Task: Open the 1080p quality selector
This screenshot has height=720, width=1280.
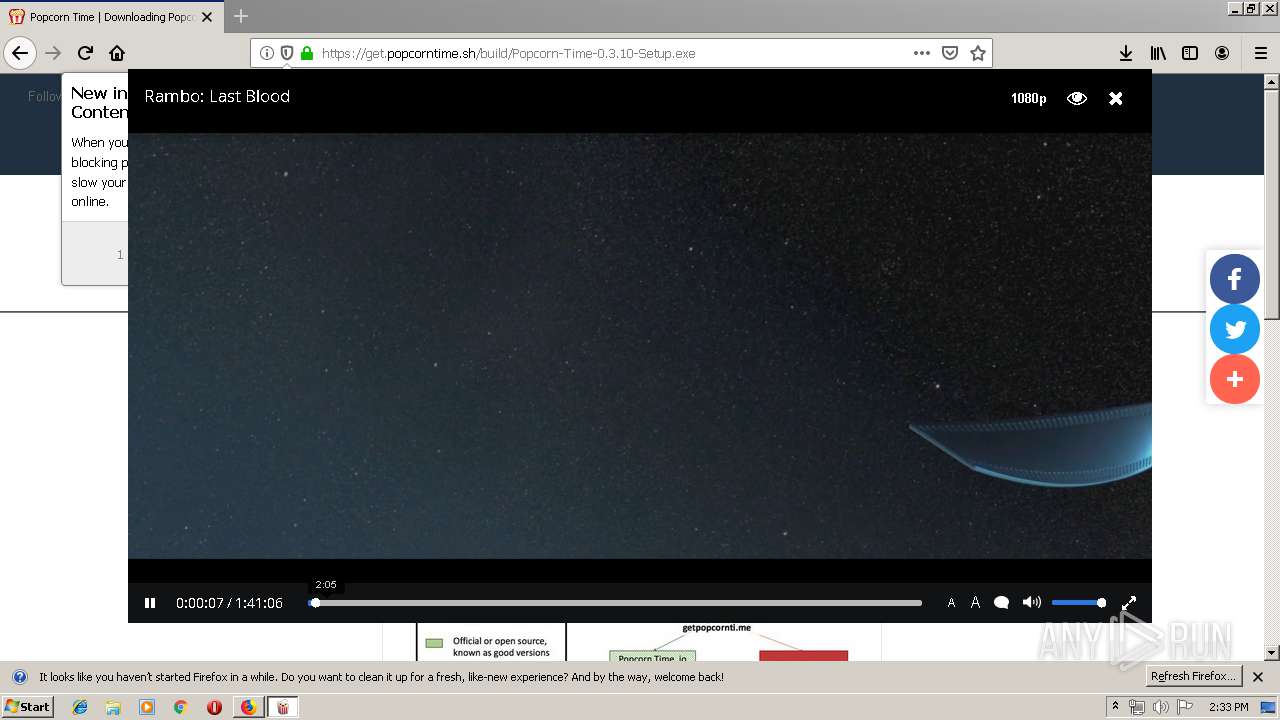Action: 1028,98
